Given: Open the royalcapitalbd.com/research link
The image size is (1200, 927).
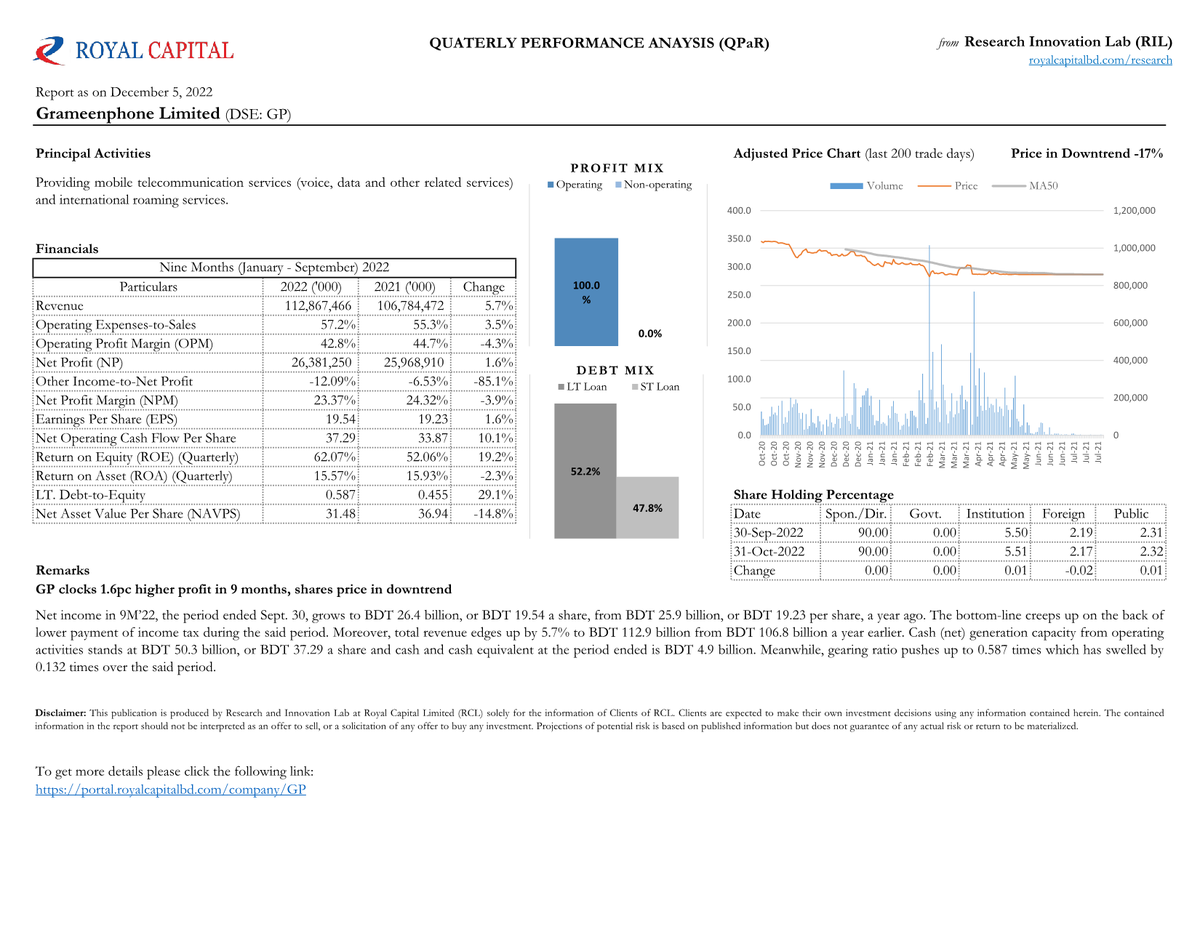Looking at the screenshot, I should tap(1100, 60).
